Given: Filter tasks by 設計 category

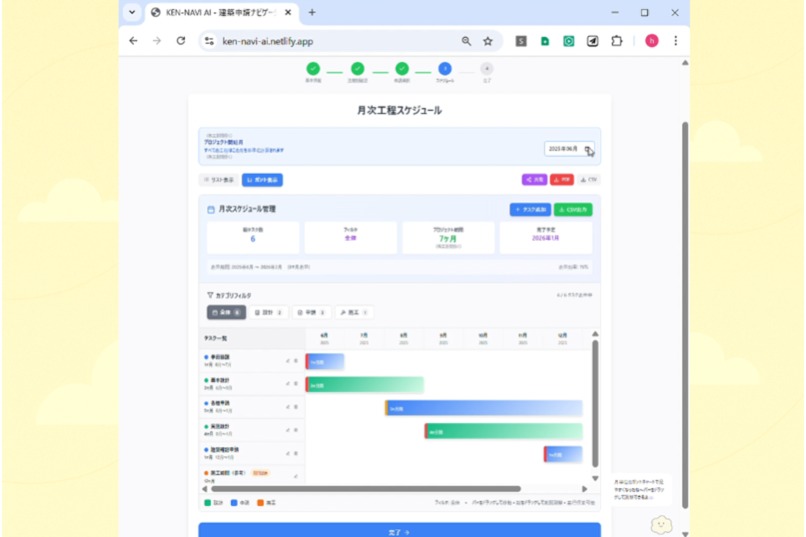Looking at the screenshot, I should (x=268, y=312).
